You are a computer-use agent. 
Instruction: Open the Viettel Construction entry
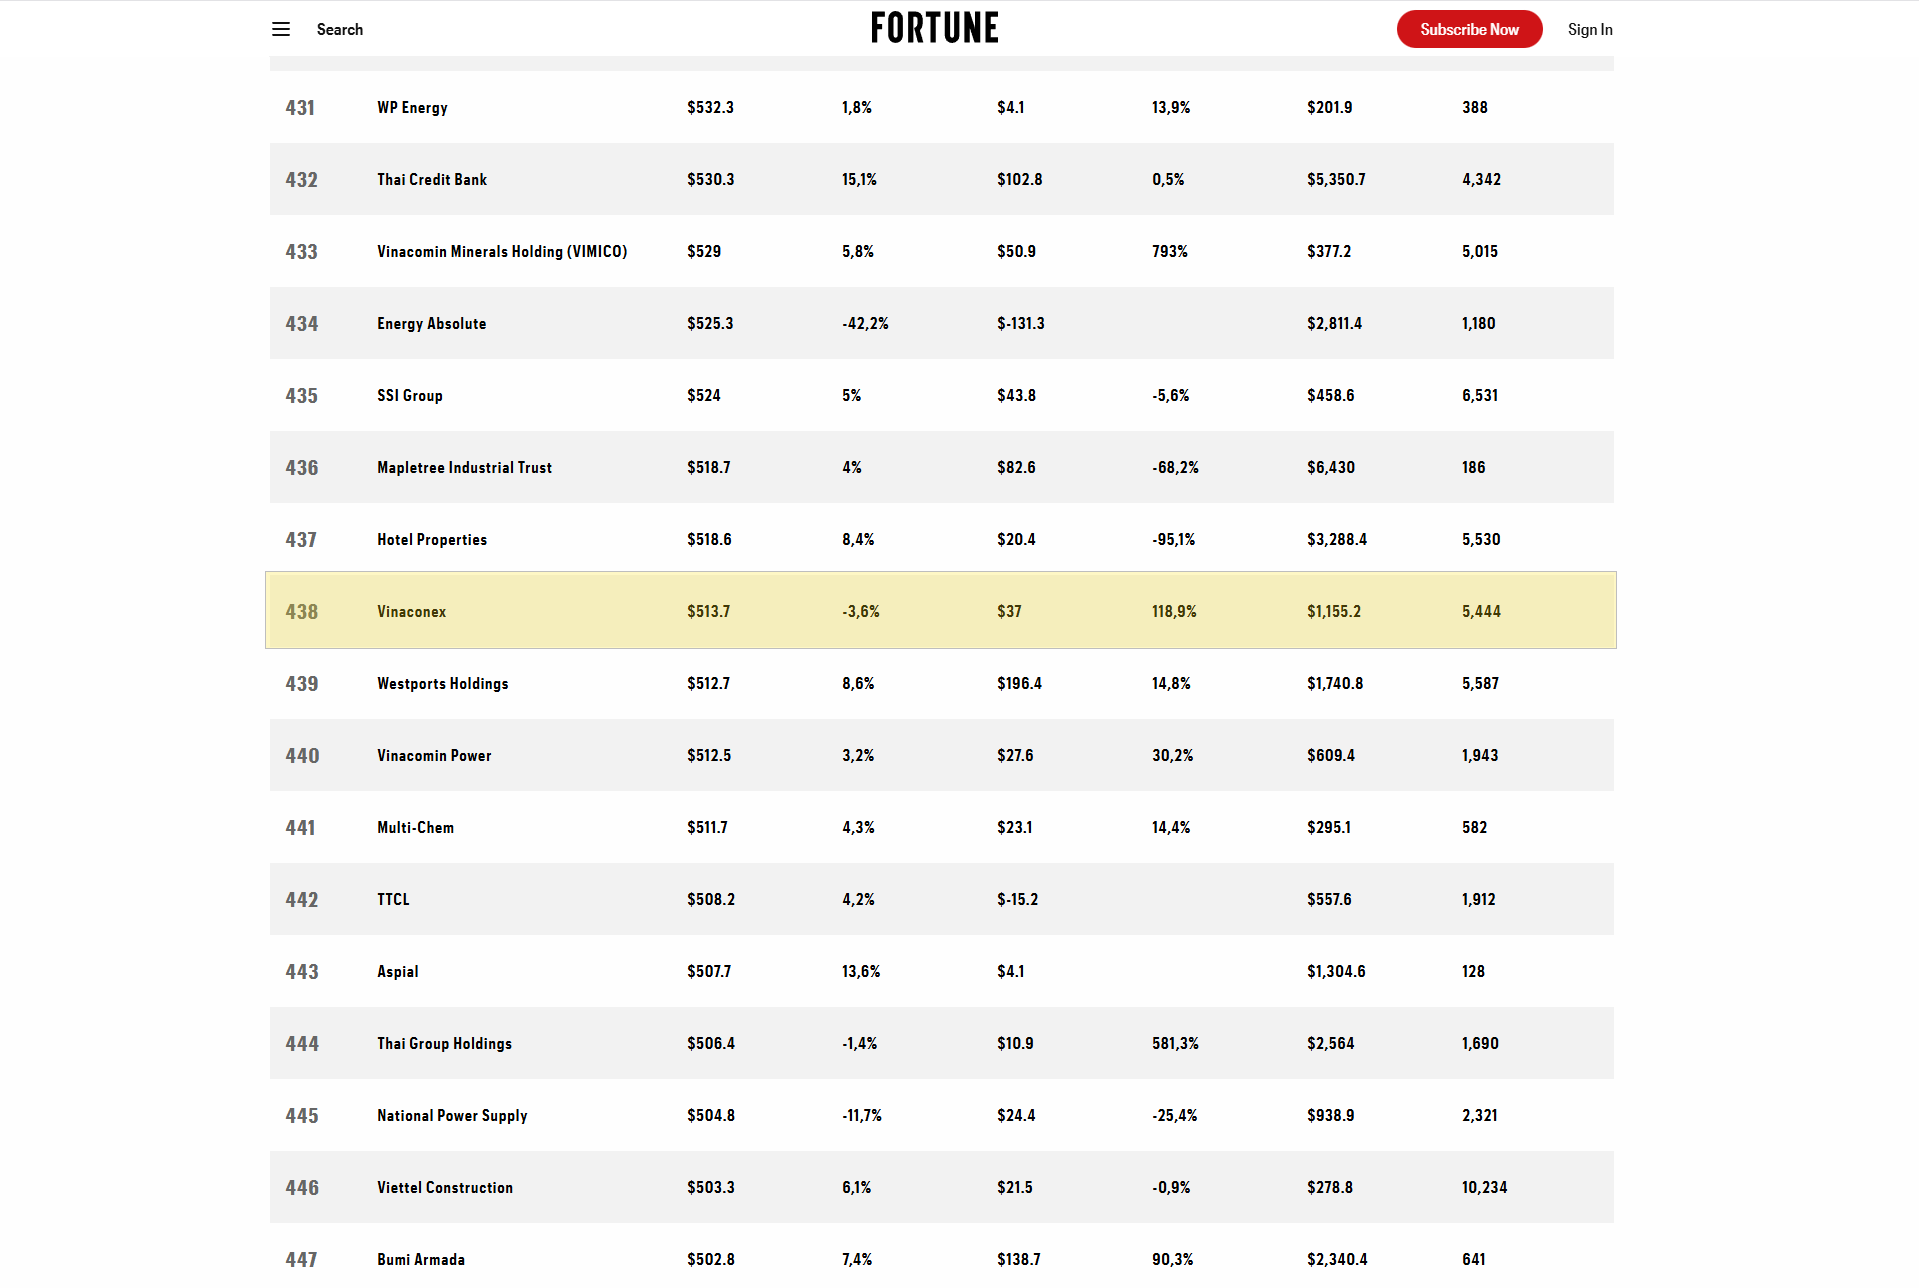pyautogui.click(x=445, y=1188)
